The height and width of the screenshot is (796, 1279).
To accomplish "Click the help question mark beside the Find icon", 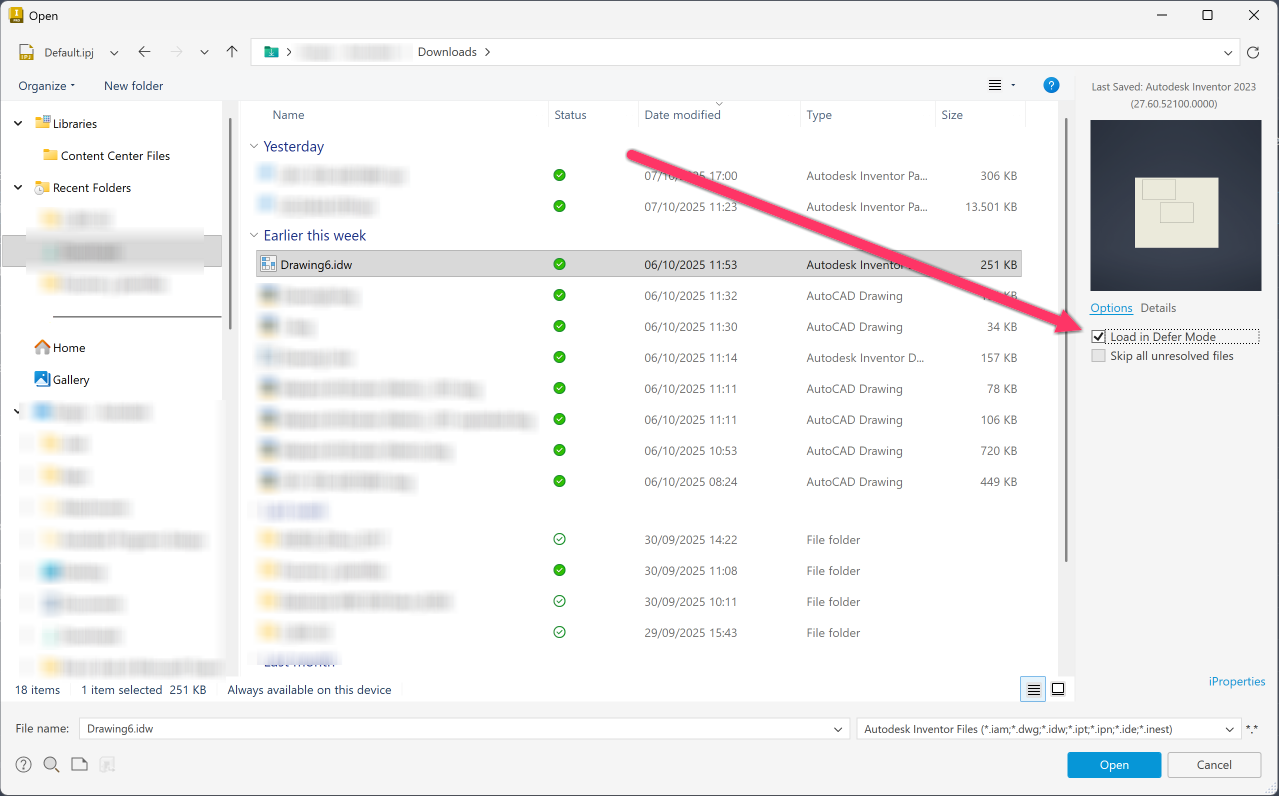I will [23, 765].
